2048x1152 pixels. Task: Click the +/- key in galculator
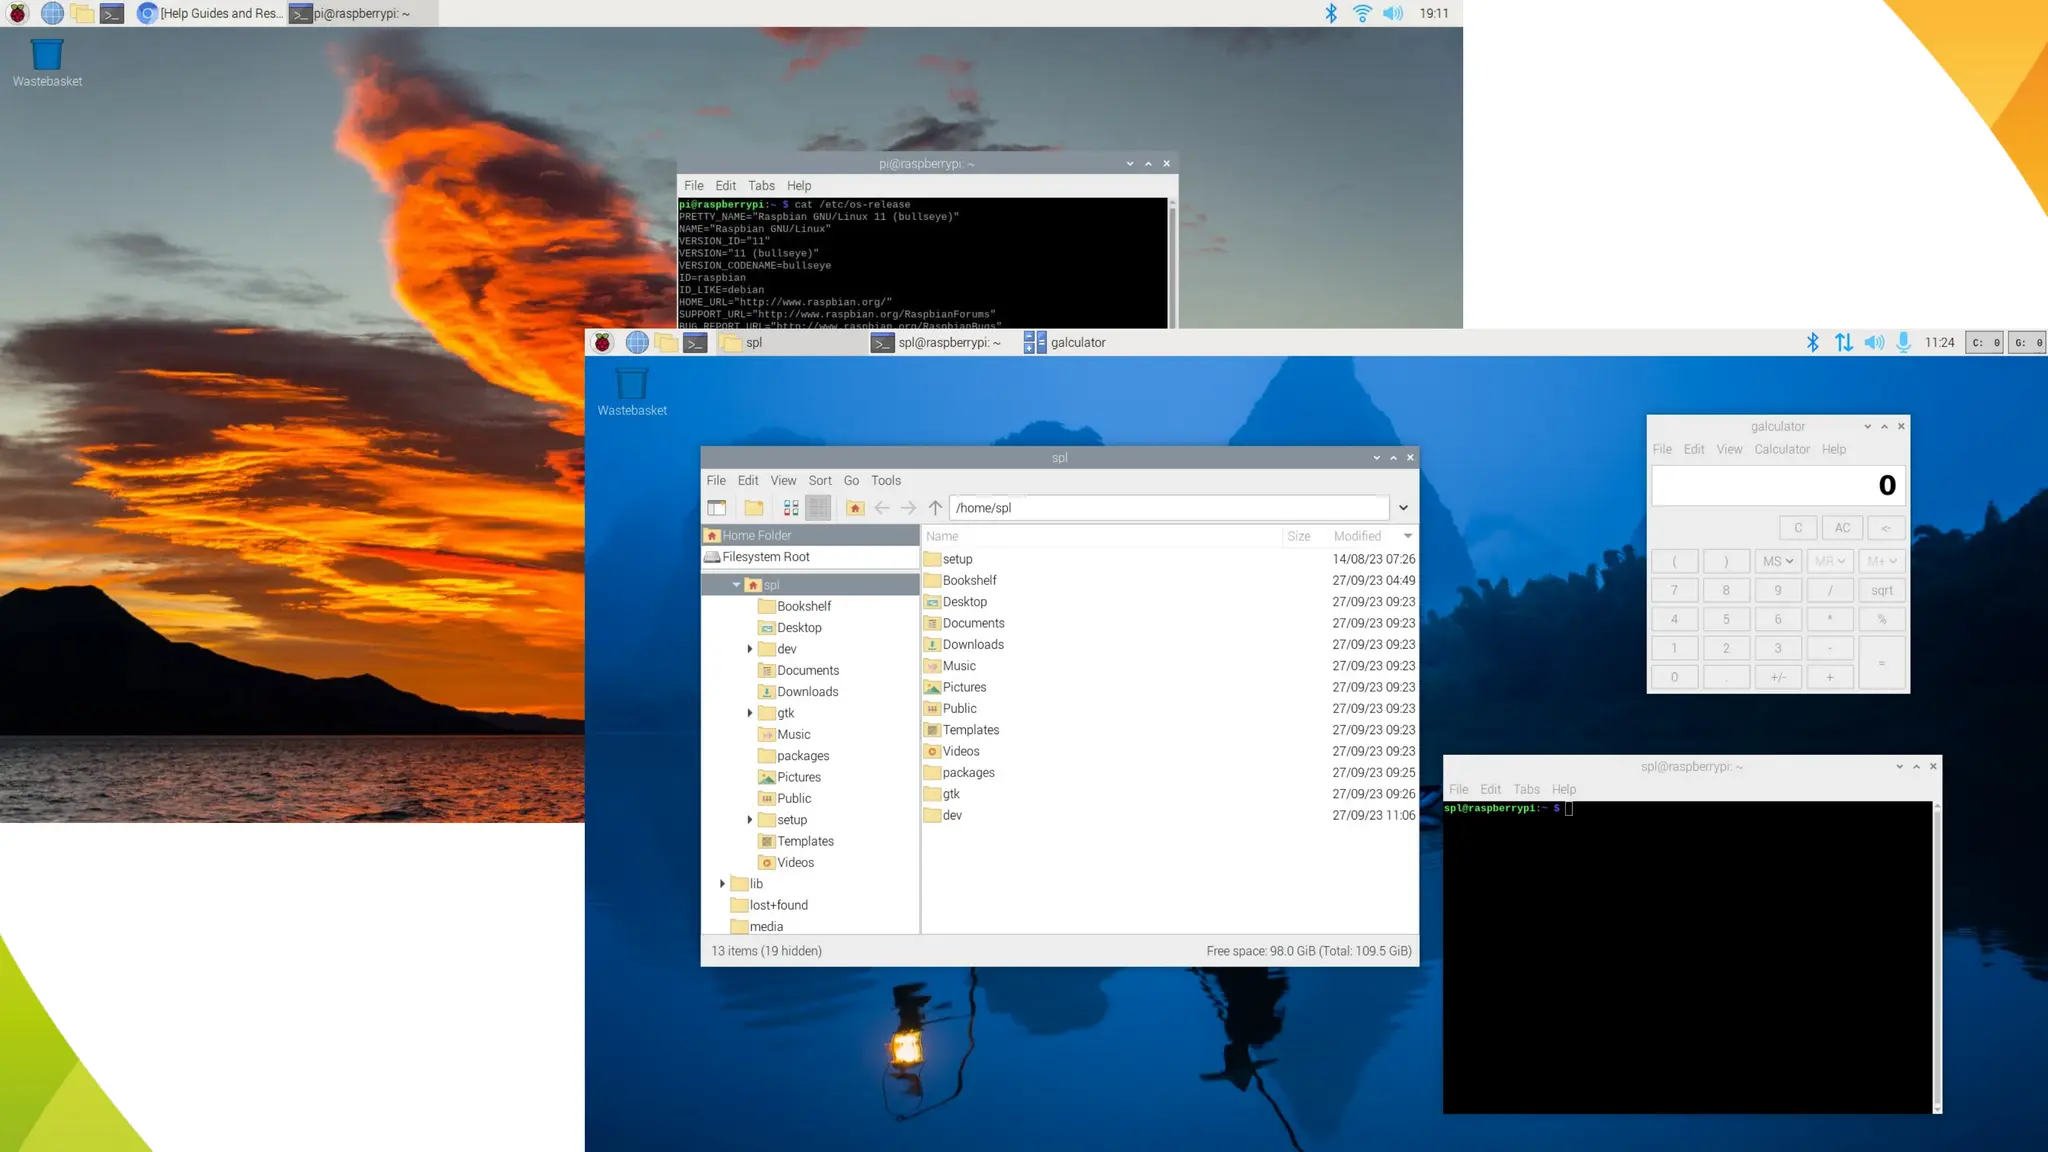[x=1778, y=677]
